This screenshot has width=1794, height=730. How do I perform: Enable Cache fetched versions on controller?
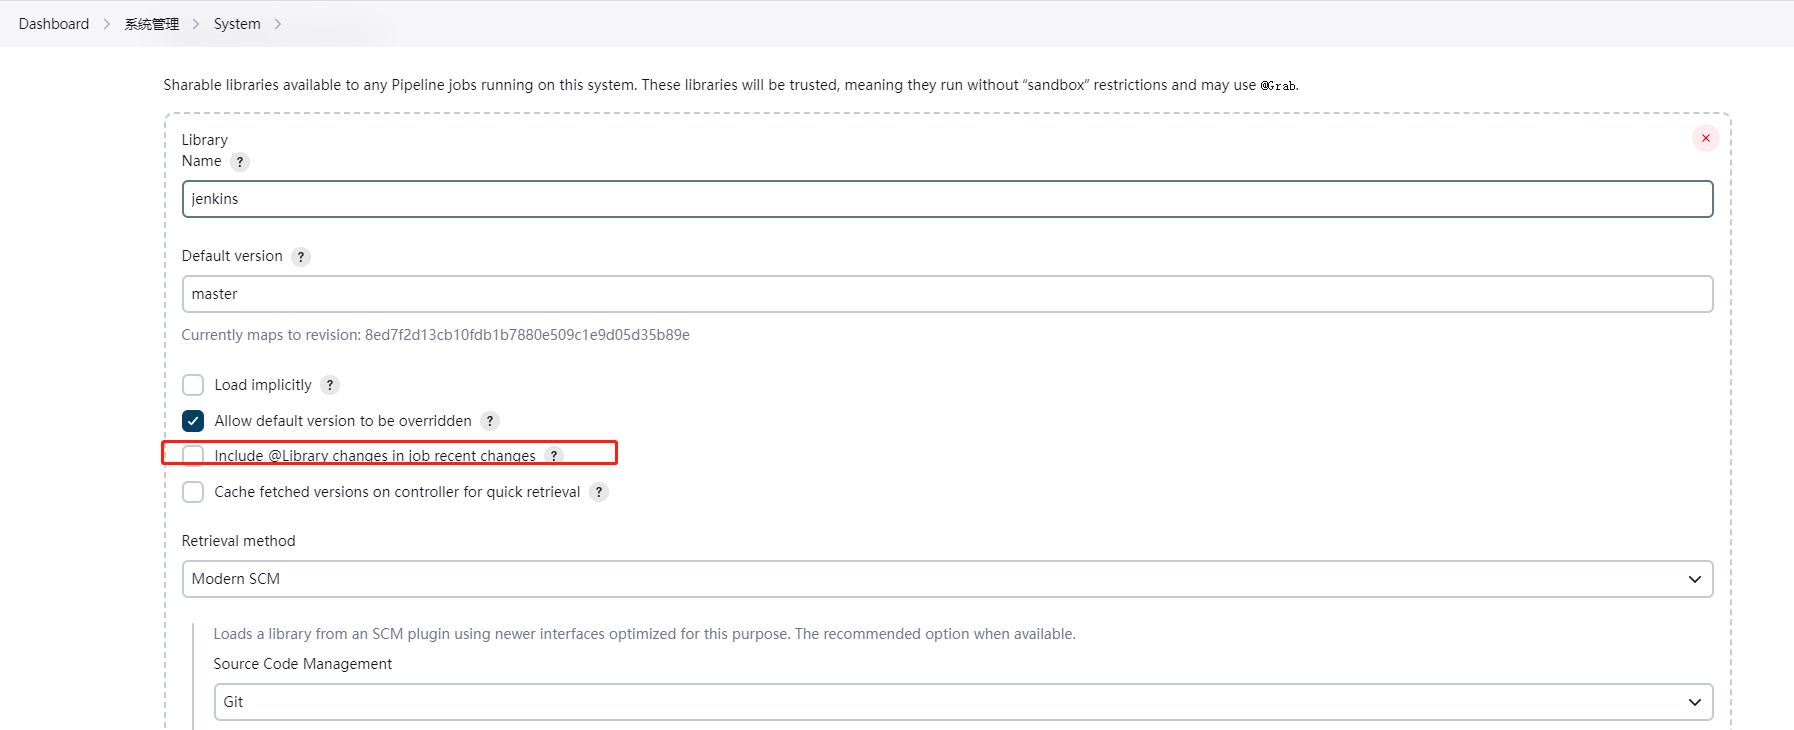[x=193, y=492]
